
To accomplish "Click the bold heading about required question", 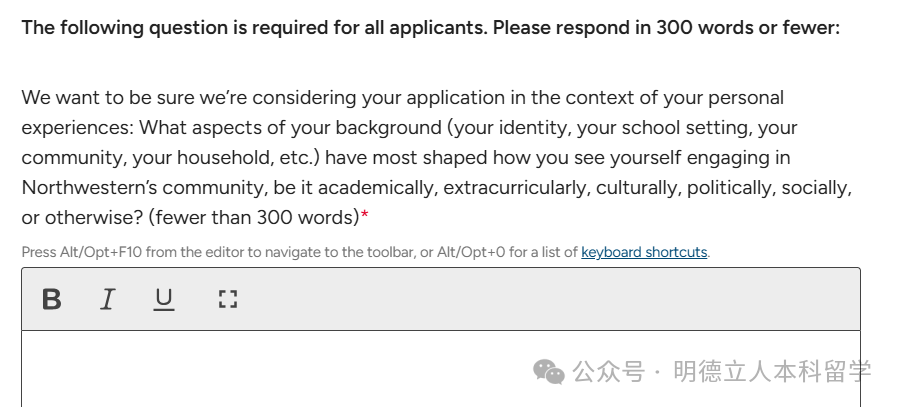I will 430,28.
